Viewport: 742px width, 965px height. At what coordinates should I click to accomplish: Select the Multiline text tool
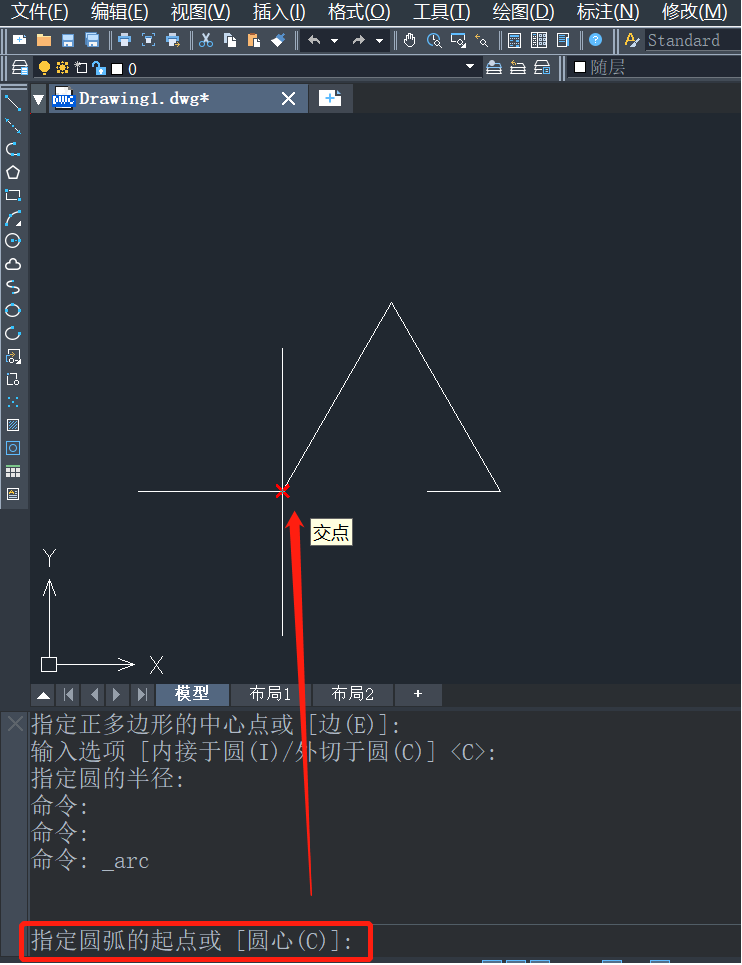(x=13, y=494)
